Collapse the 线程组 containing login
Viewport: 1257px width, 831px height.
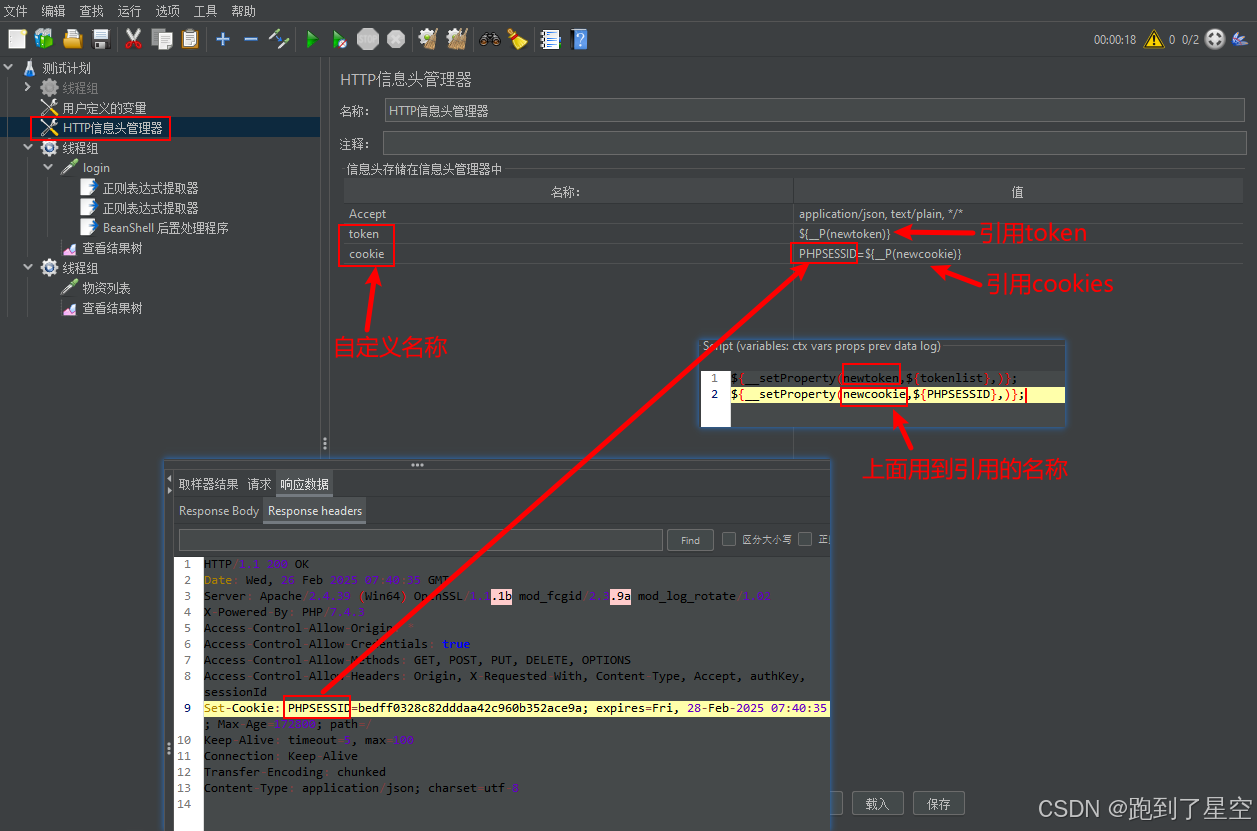point(28,148)
